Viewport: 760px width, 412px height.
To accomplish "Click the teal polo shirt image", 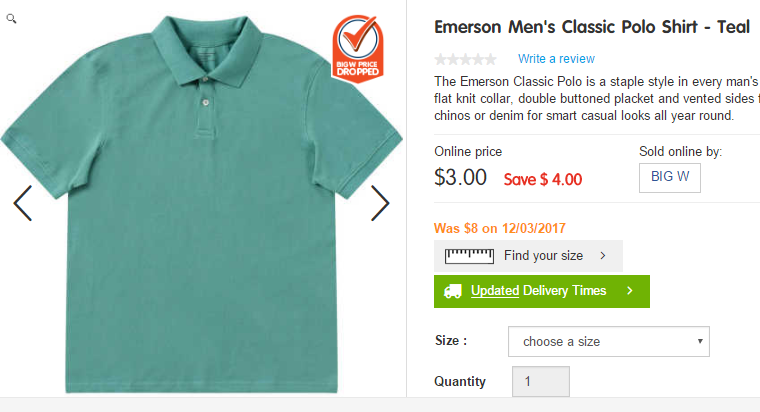I will click(202, 204).
